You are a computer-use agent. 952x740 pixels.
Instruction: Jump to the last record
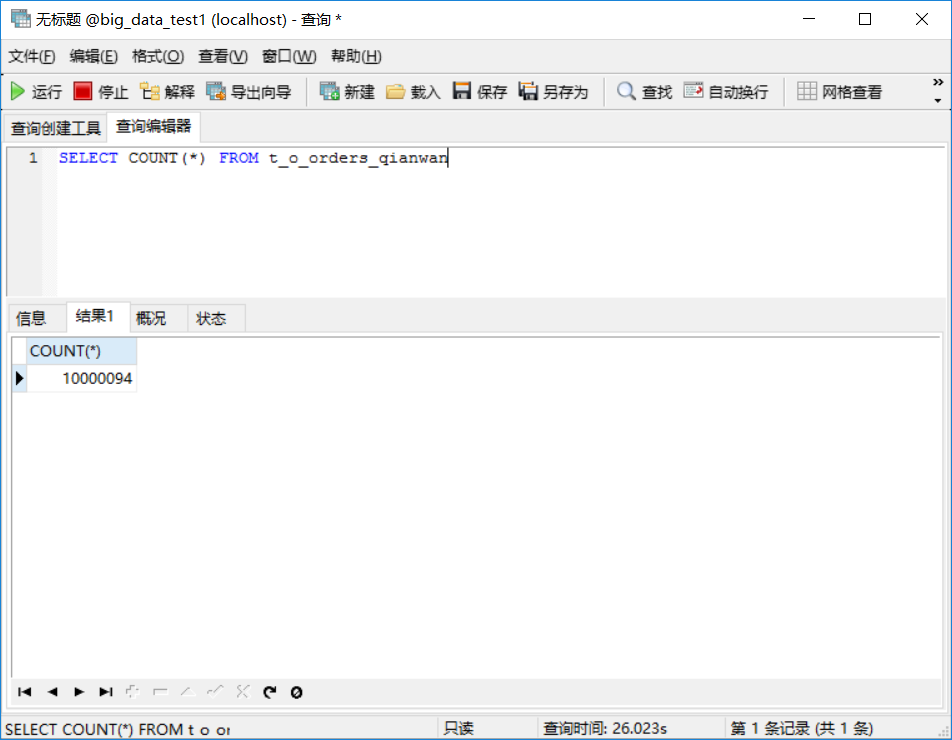click(105, 691)
